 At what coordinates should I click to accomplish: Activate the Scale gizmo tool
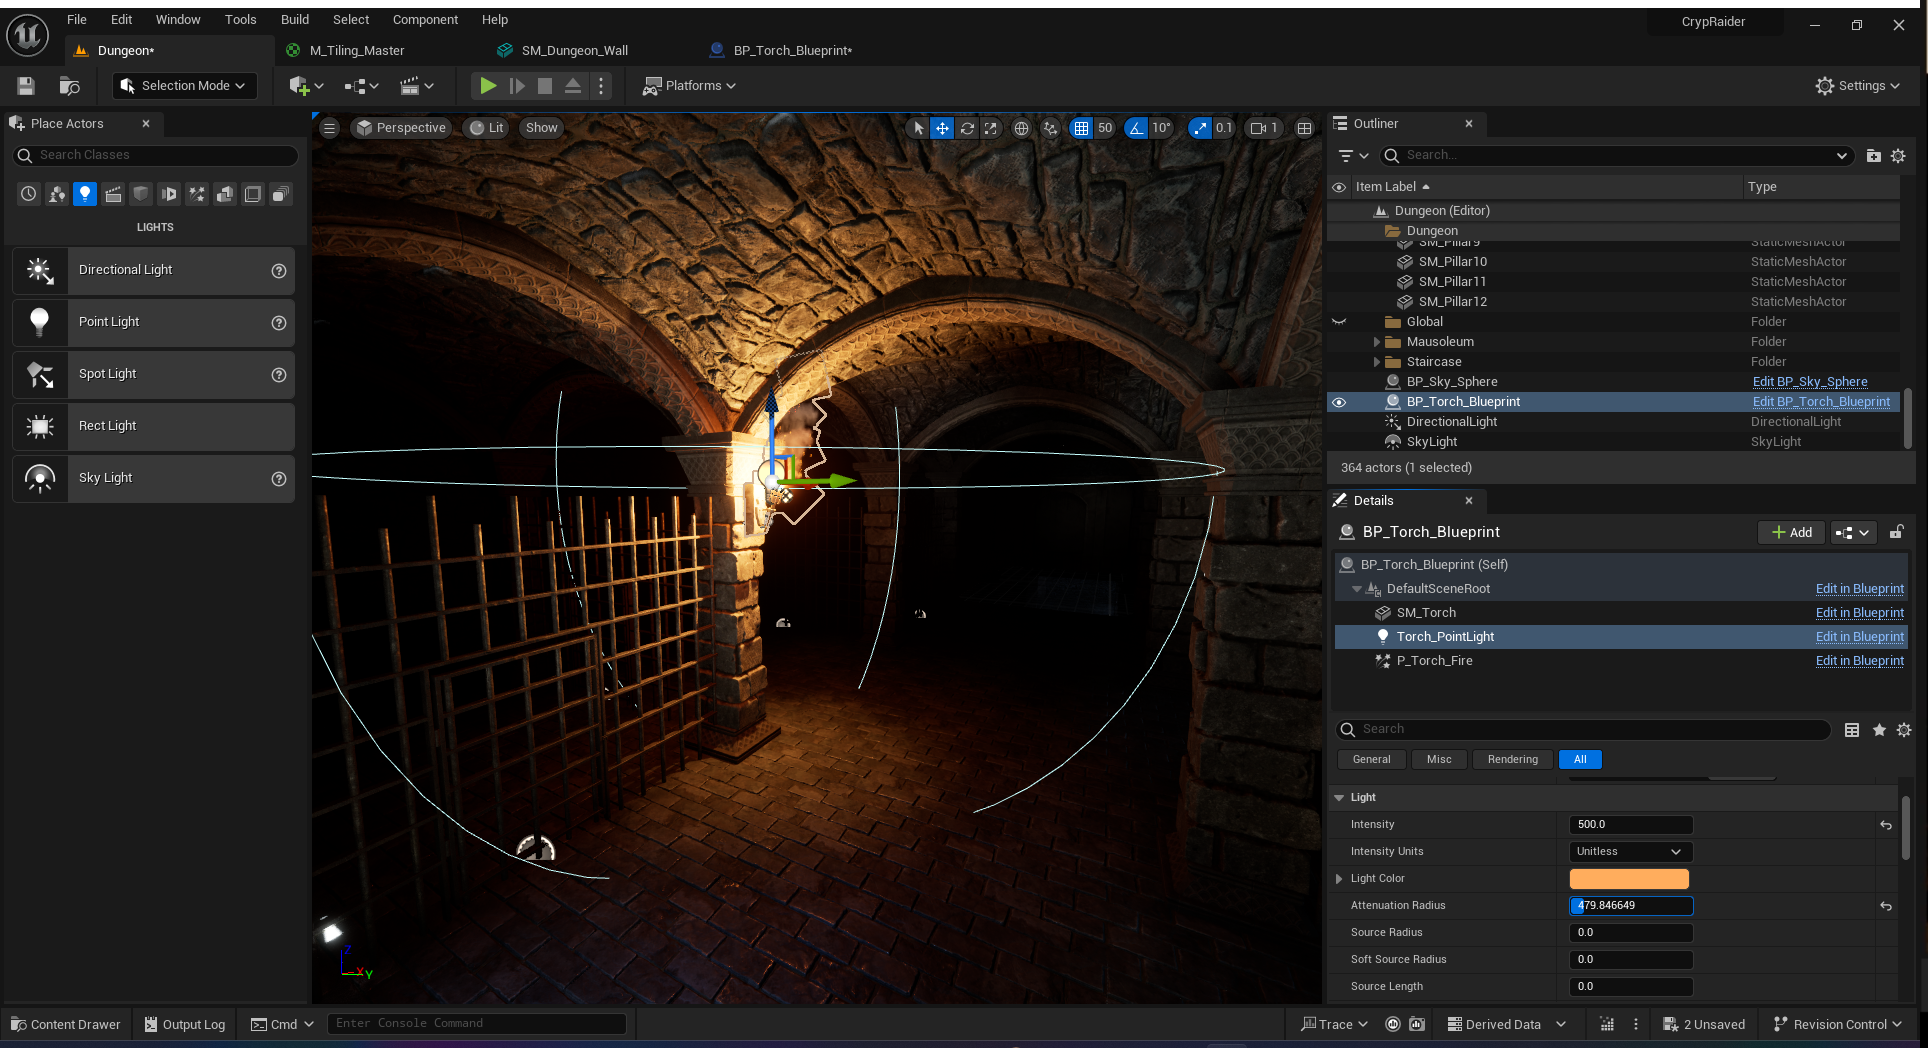pyautogui.click(x=990, y=128)
